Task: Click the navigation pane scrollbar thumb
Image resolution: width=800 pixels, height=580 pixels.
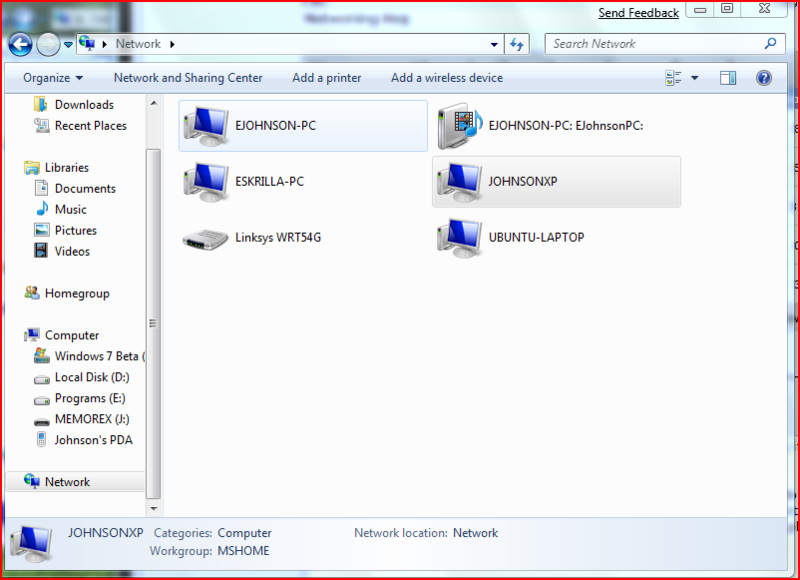Action: click(153, 323)
